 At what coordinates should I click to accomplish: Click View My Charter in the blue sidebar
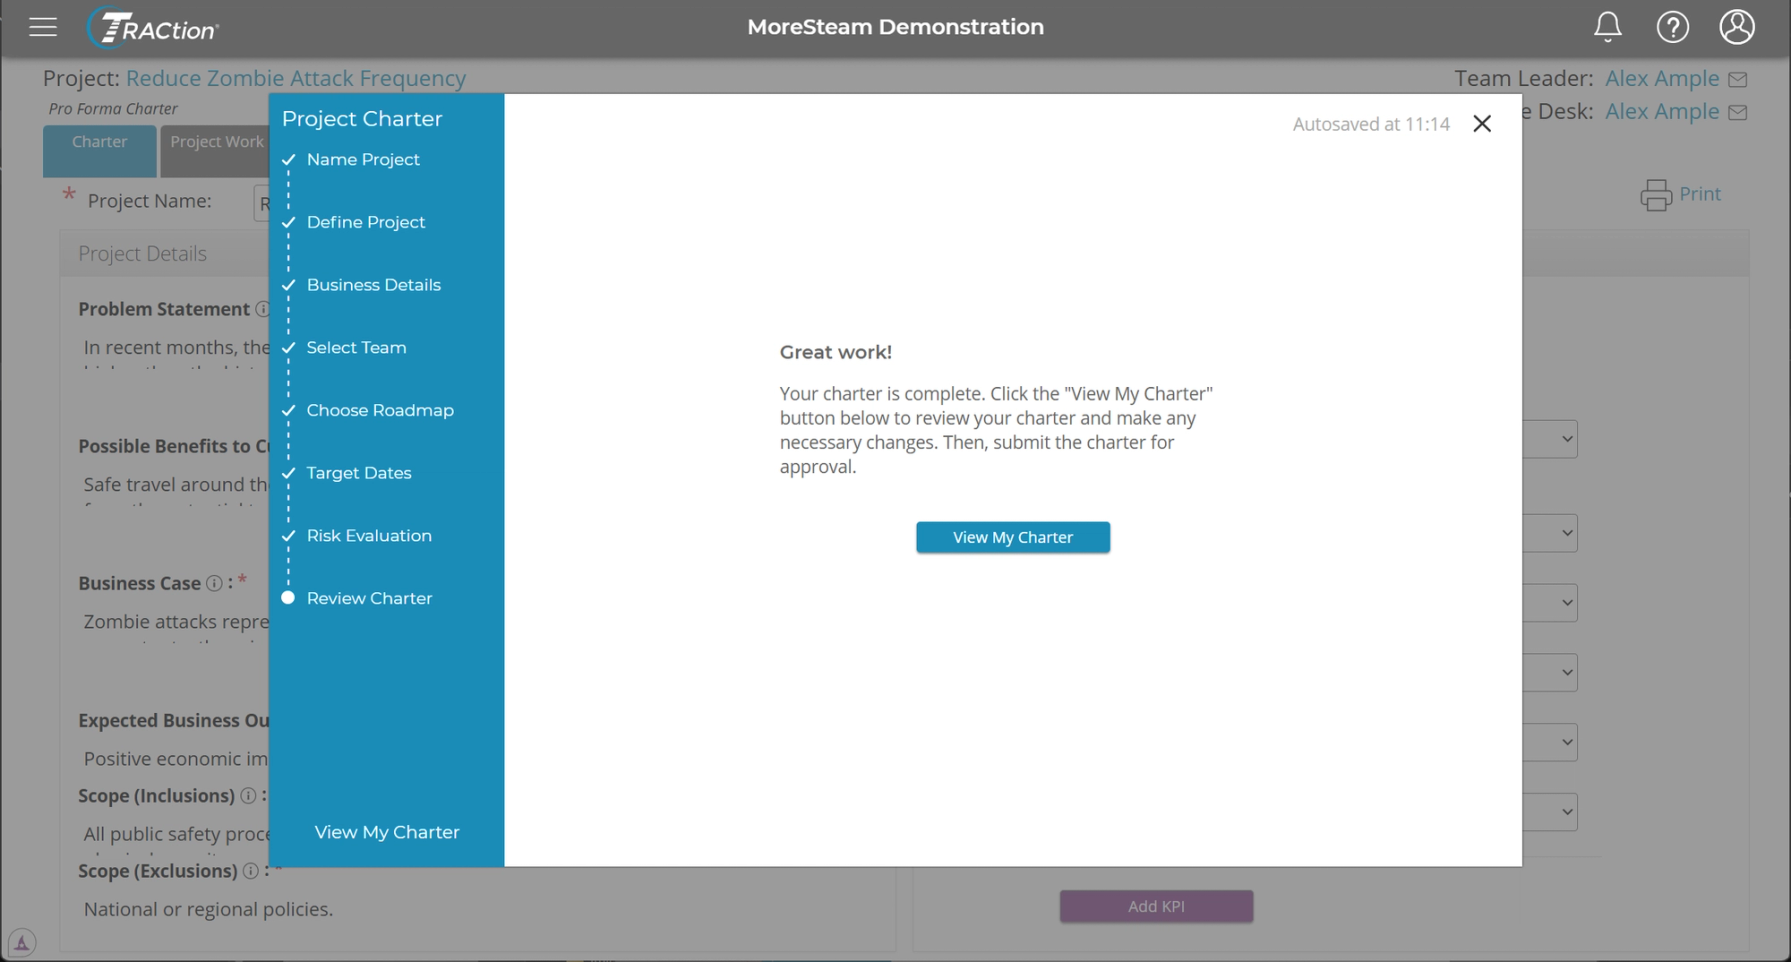[x=387, y=832]
